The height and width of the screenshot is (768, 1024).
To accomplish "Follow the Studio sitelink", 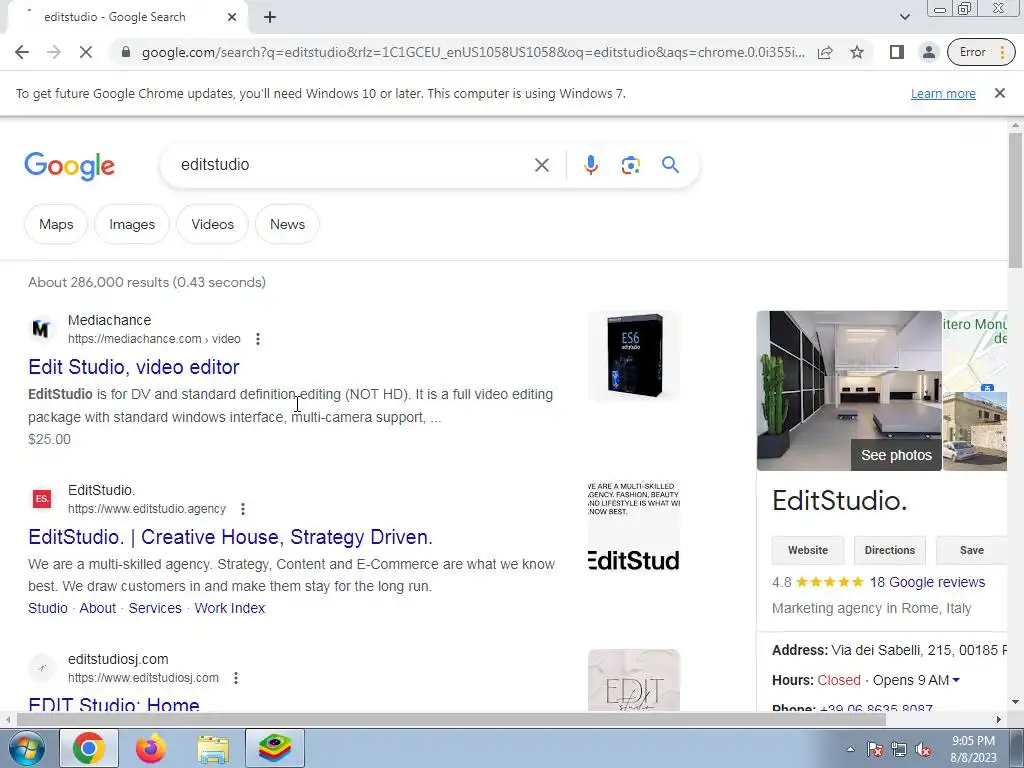I will (x=48, y=608).
